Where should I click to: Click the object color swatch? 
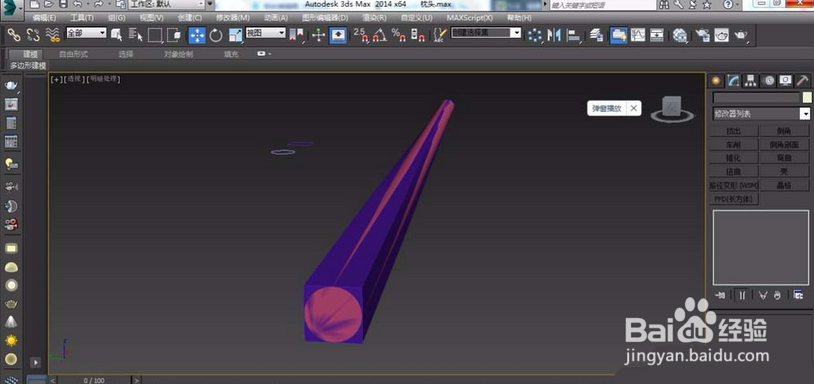point(806,98)
